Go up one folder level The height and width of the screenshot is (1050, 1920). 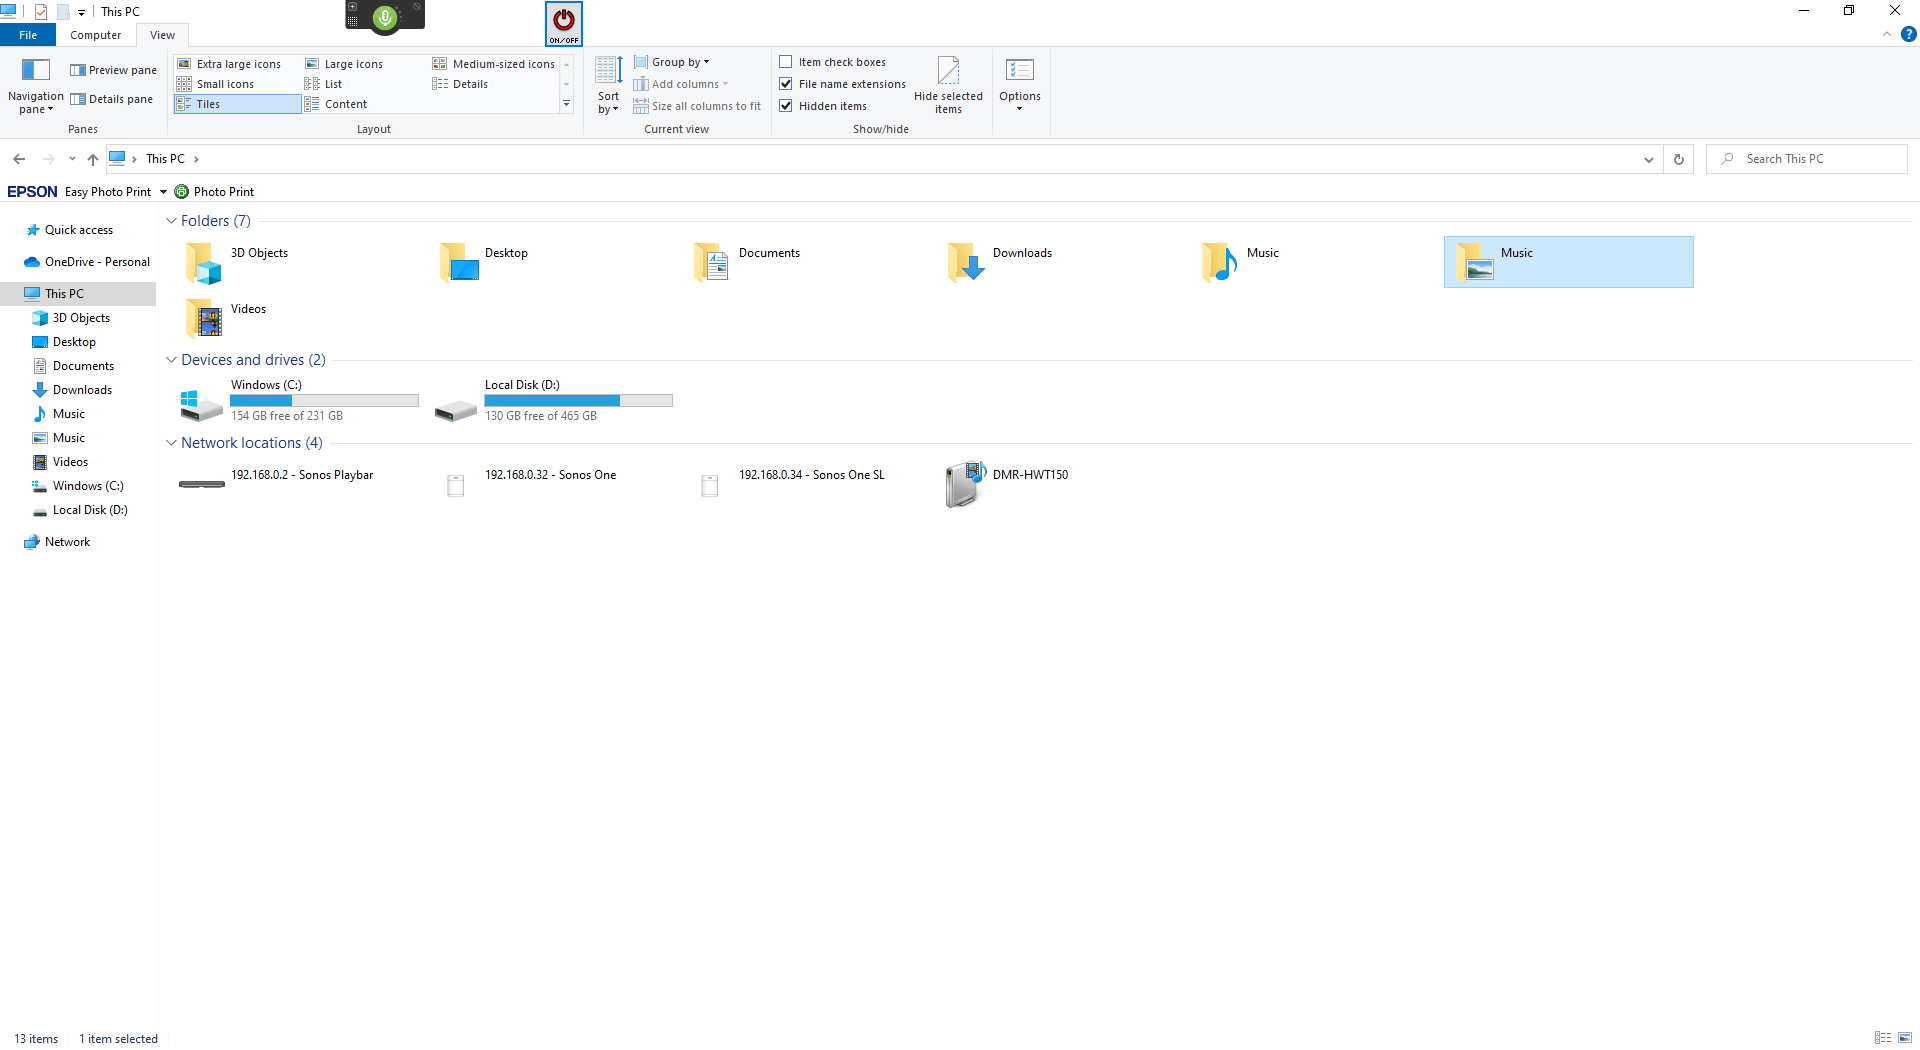[x=92, y=159]
